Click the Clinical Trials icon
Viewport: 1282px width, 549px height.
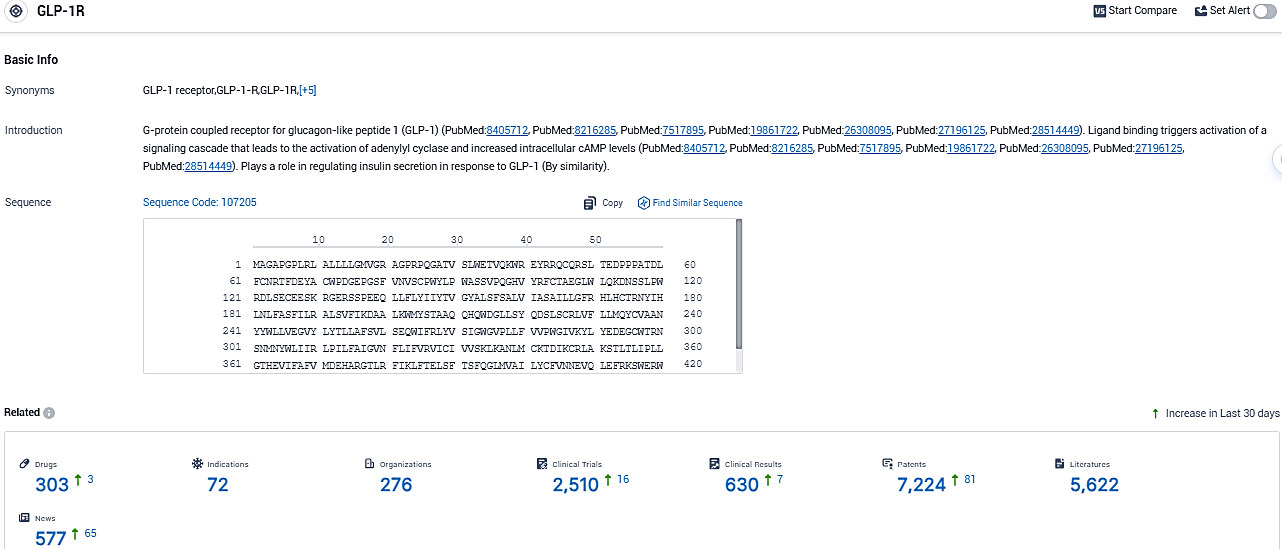[x=543, y=464]
